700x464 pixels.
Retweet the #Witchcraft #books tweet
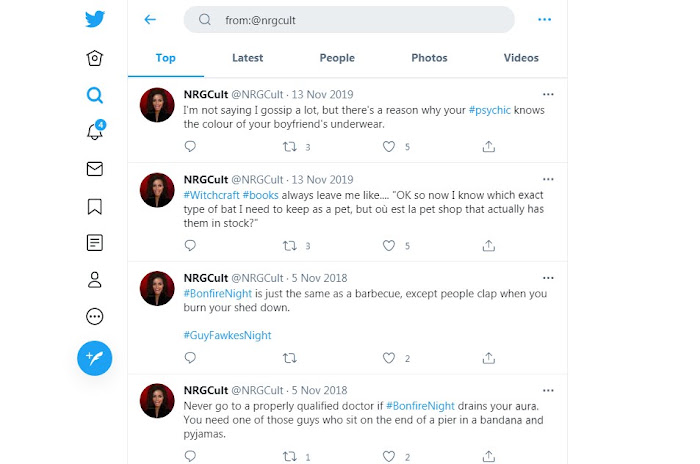coord(290,246)
